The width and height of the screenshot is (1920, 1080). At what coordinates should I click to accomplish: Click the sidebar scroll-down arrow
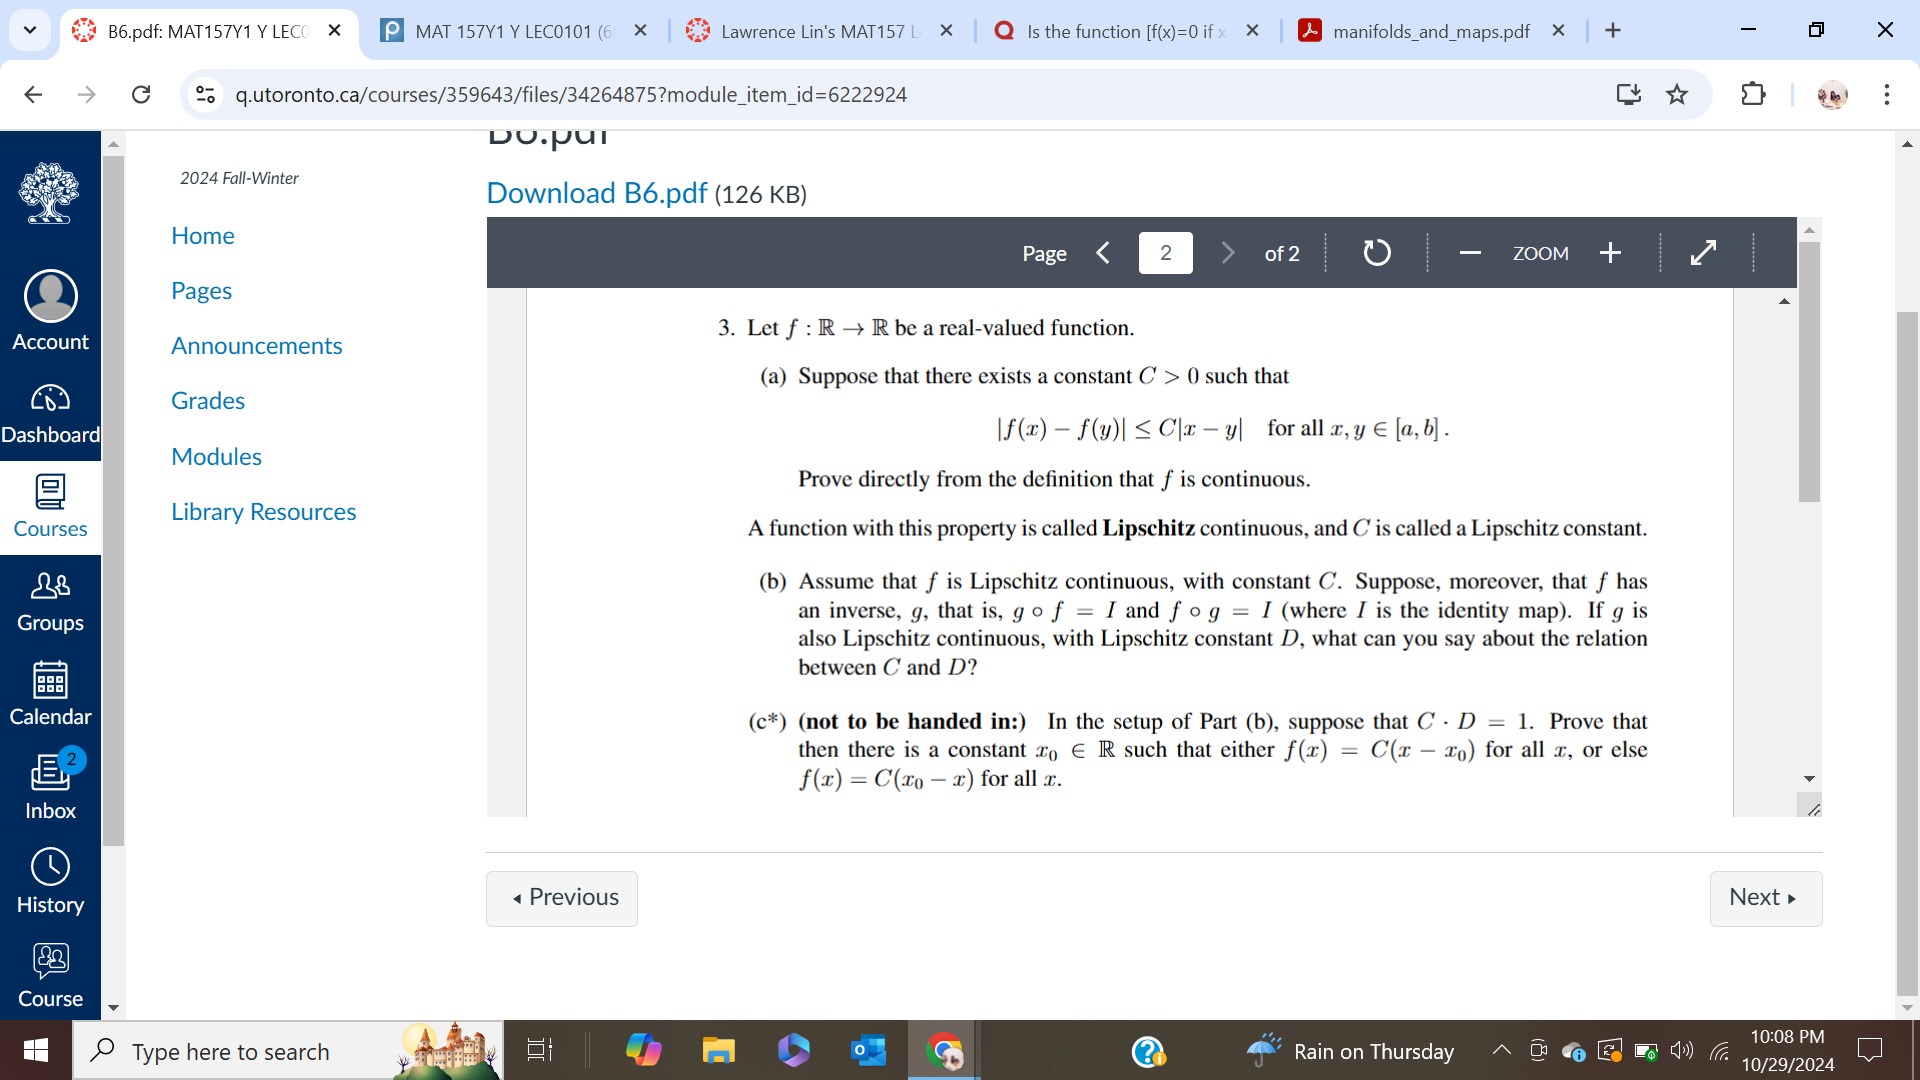(x=113, y=1008)
